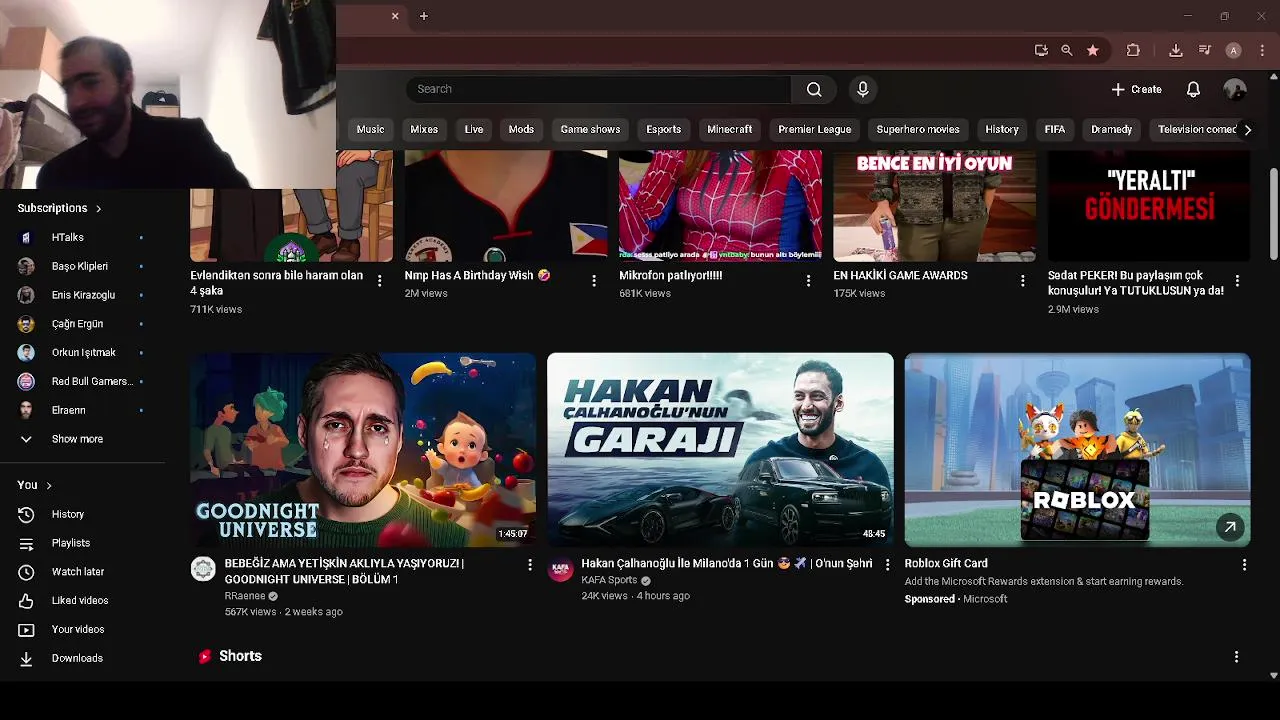Image resolution: width=1280 pixels, height=720 pixels.
Task: Open account avatar menu on YouTube
Action: click(1235, 89)
